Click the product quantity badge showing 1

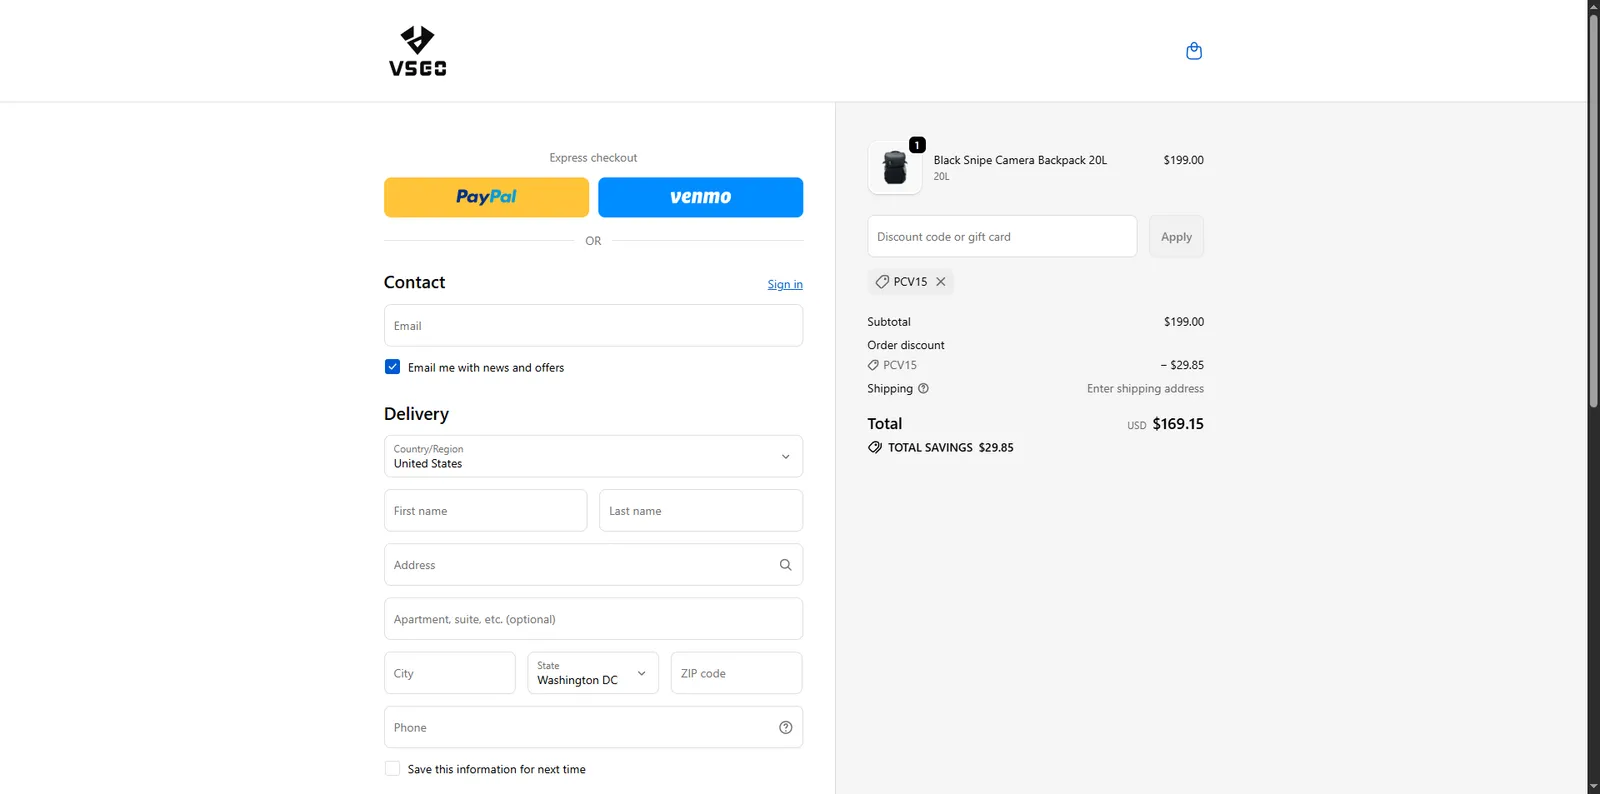[917, 145]
